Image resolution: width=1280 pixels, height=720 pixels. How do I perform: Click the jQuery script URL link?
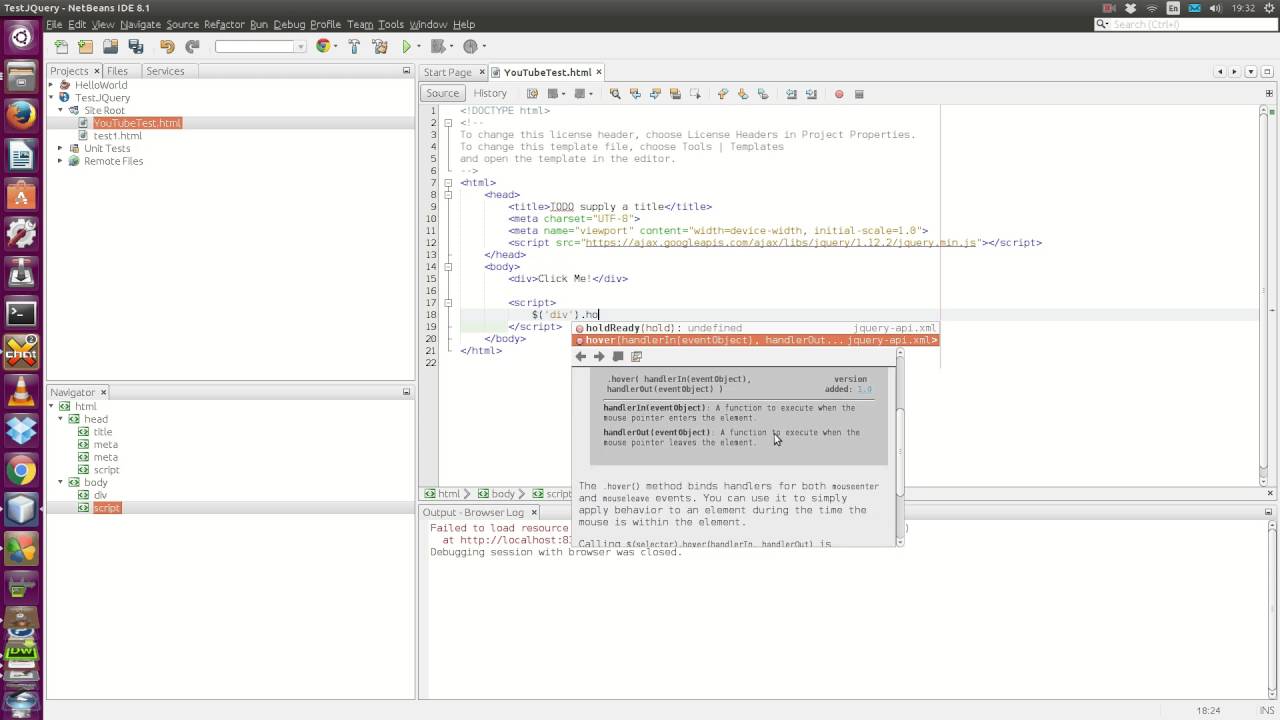click(781, 243)
